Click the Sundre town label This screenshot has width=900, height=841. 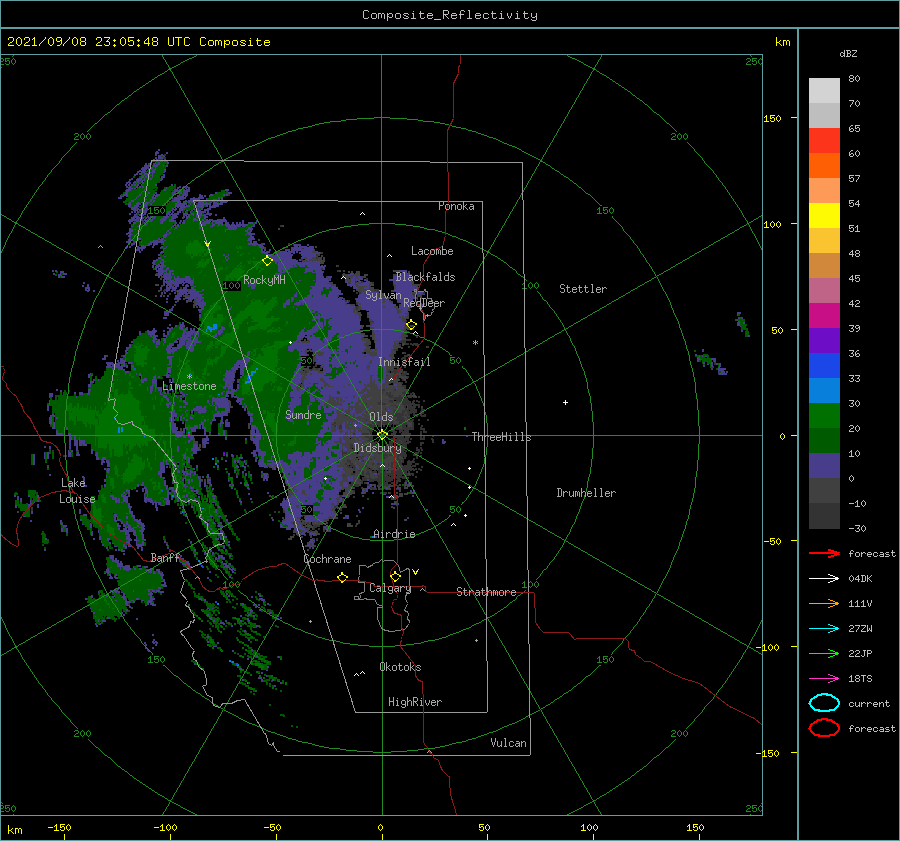click(x=303, y=415)
